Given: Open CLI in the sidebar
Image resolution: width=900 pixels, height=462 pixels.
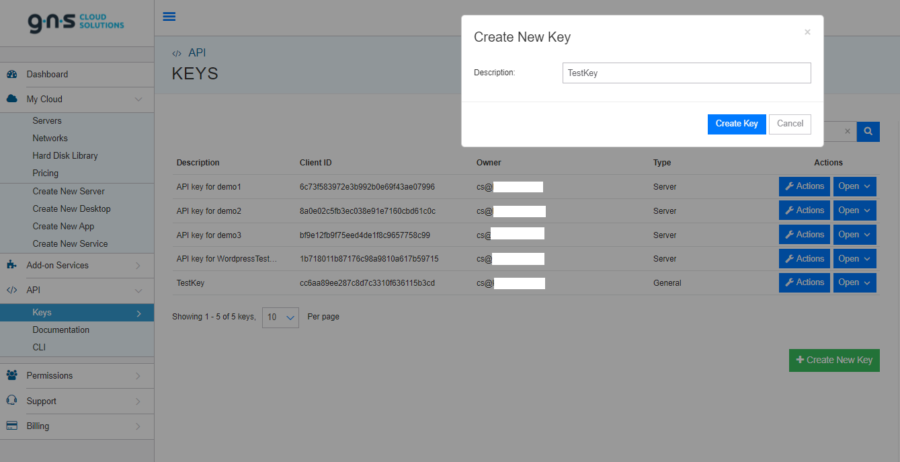Looking at the screenshot, I should coord(39,347).
